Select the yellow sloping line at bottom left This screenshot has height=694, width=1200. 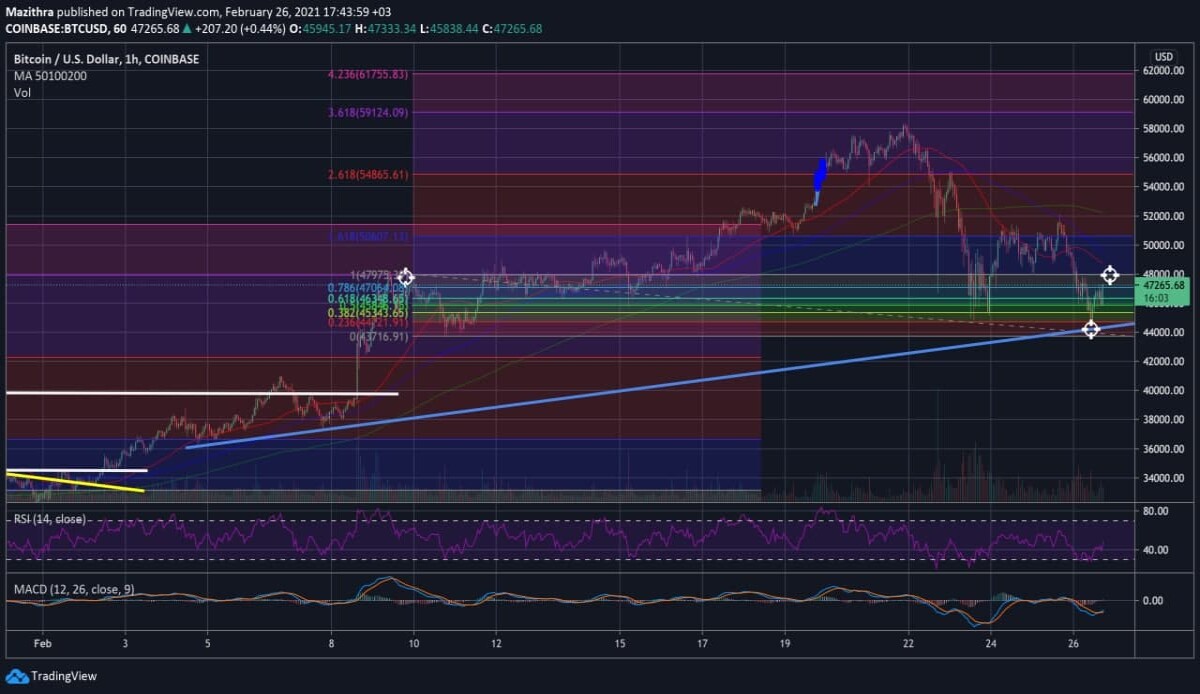click(x=75, y=482)
